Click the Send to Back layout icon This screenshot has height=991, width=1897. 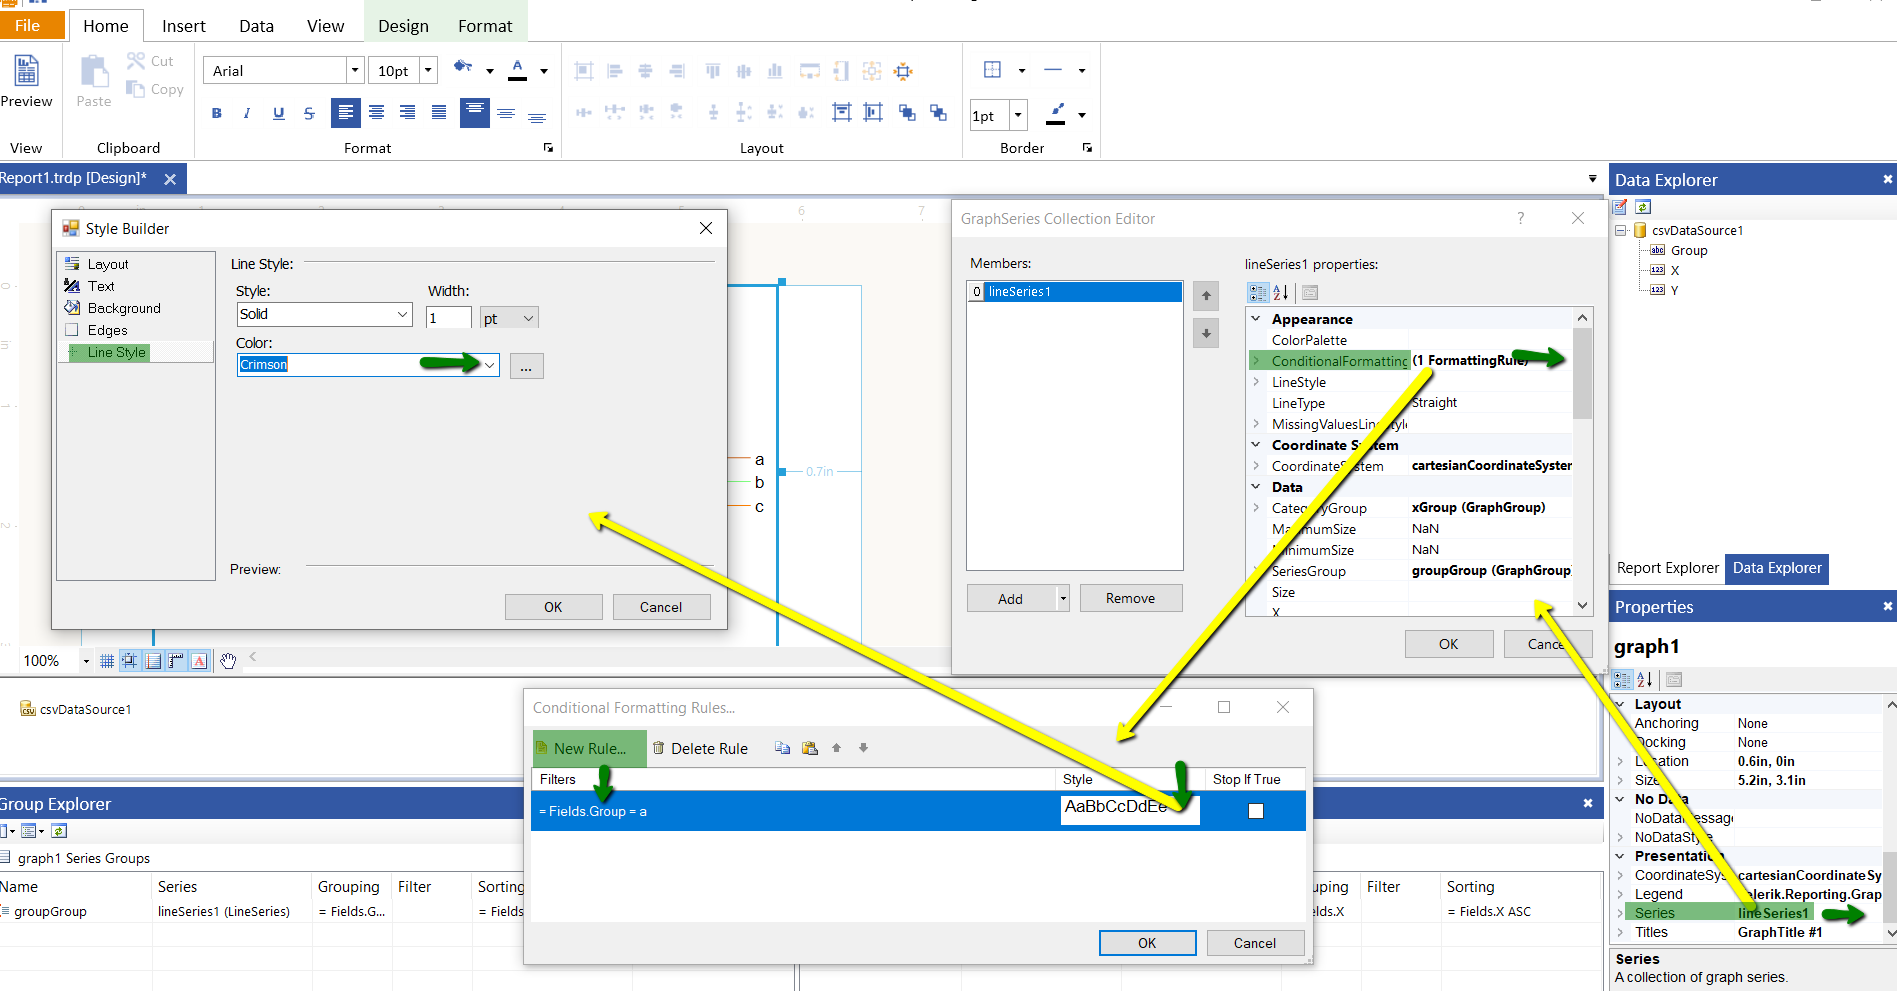pyautogui.click(x=938, y=113)
